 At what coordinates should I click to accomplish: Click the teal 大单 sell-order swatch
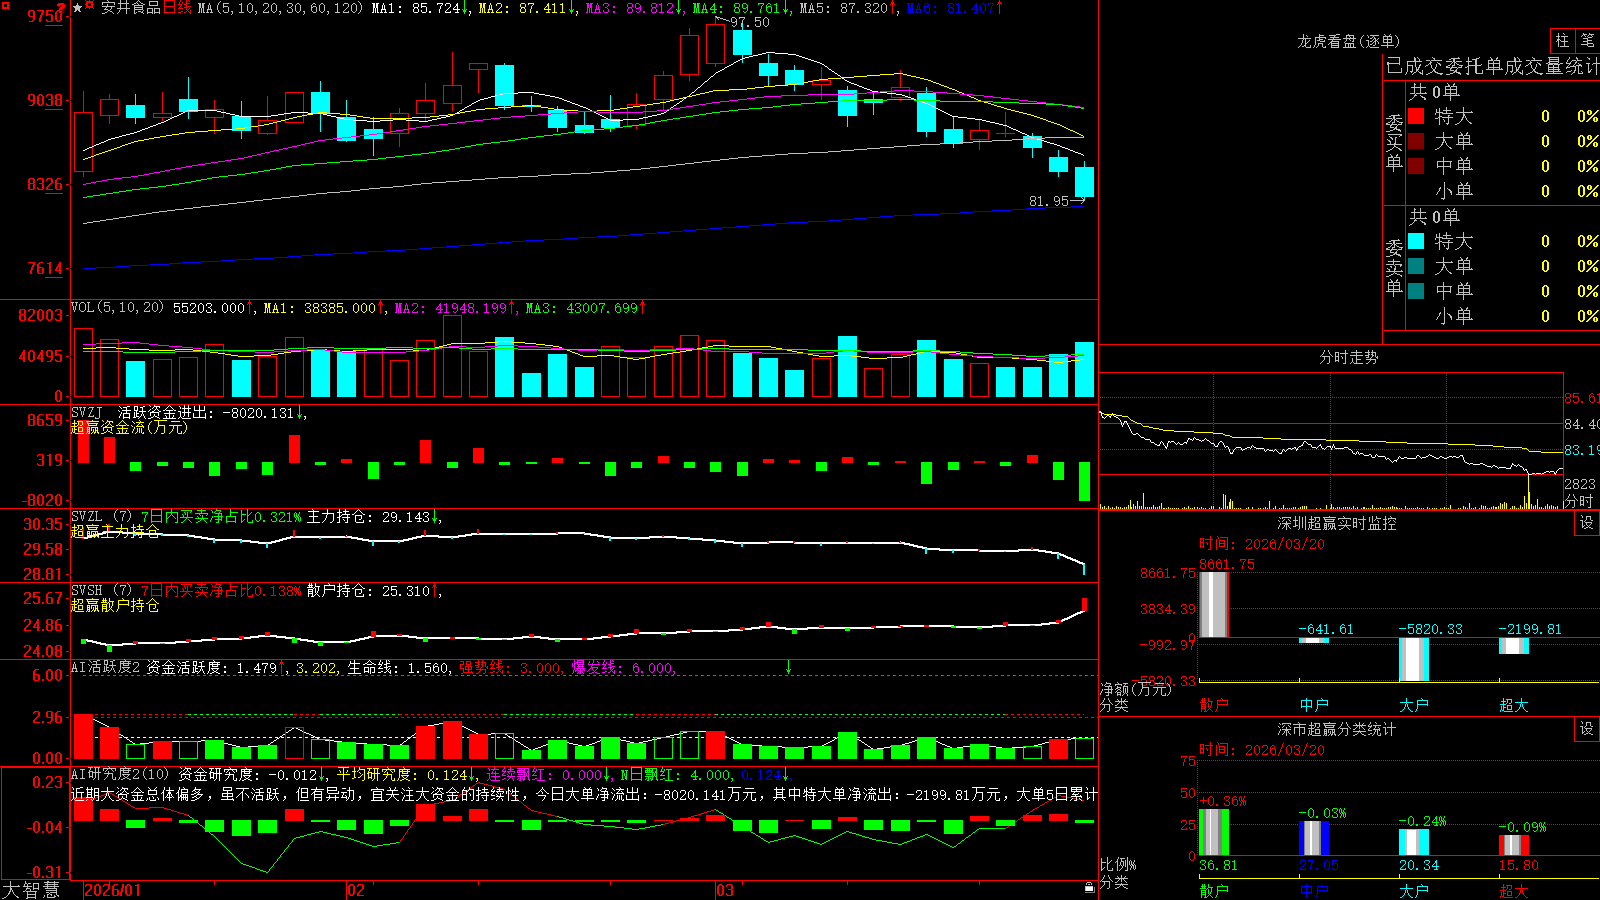click(1416, 266)
